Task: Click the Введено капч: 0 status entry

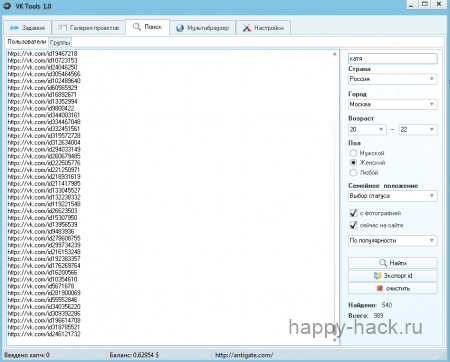Action: point(27,355)
